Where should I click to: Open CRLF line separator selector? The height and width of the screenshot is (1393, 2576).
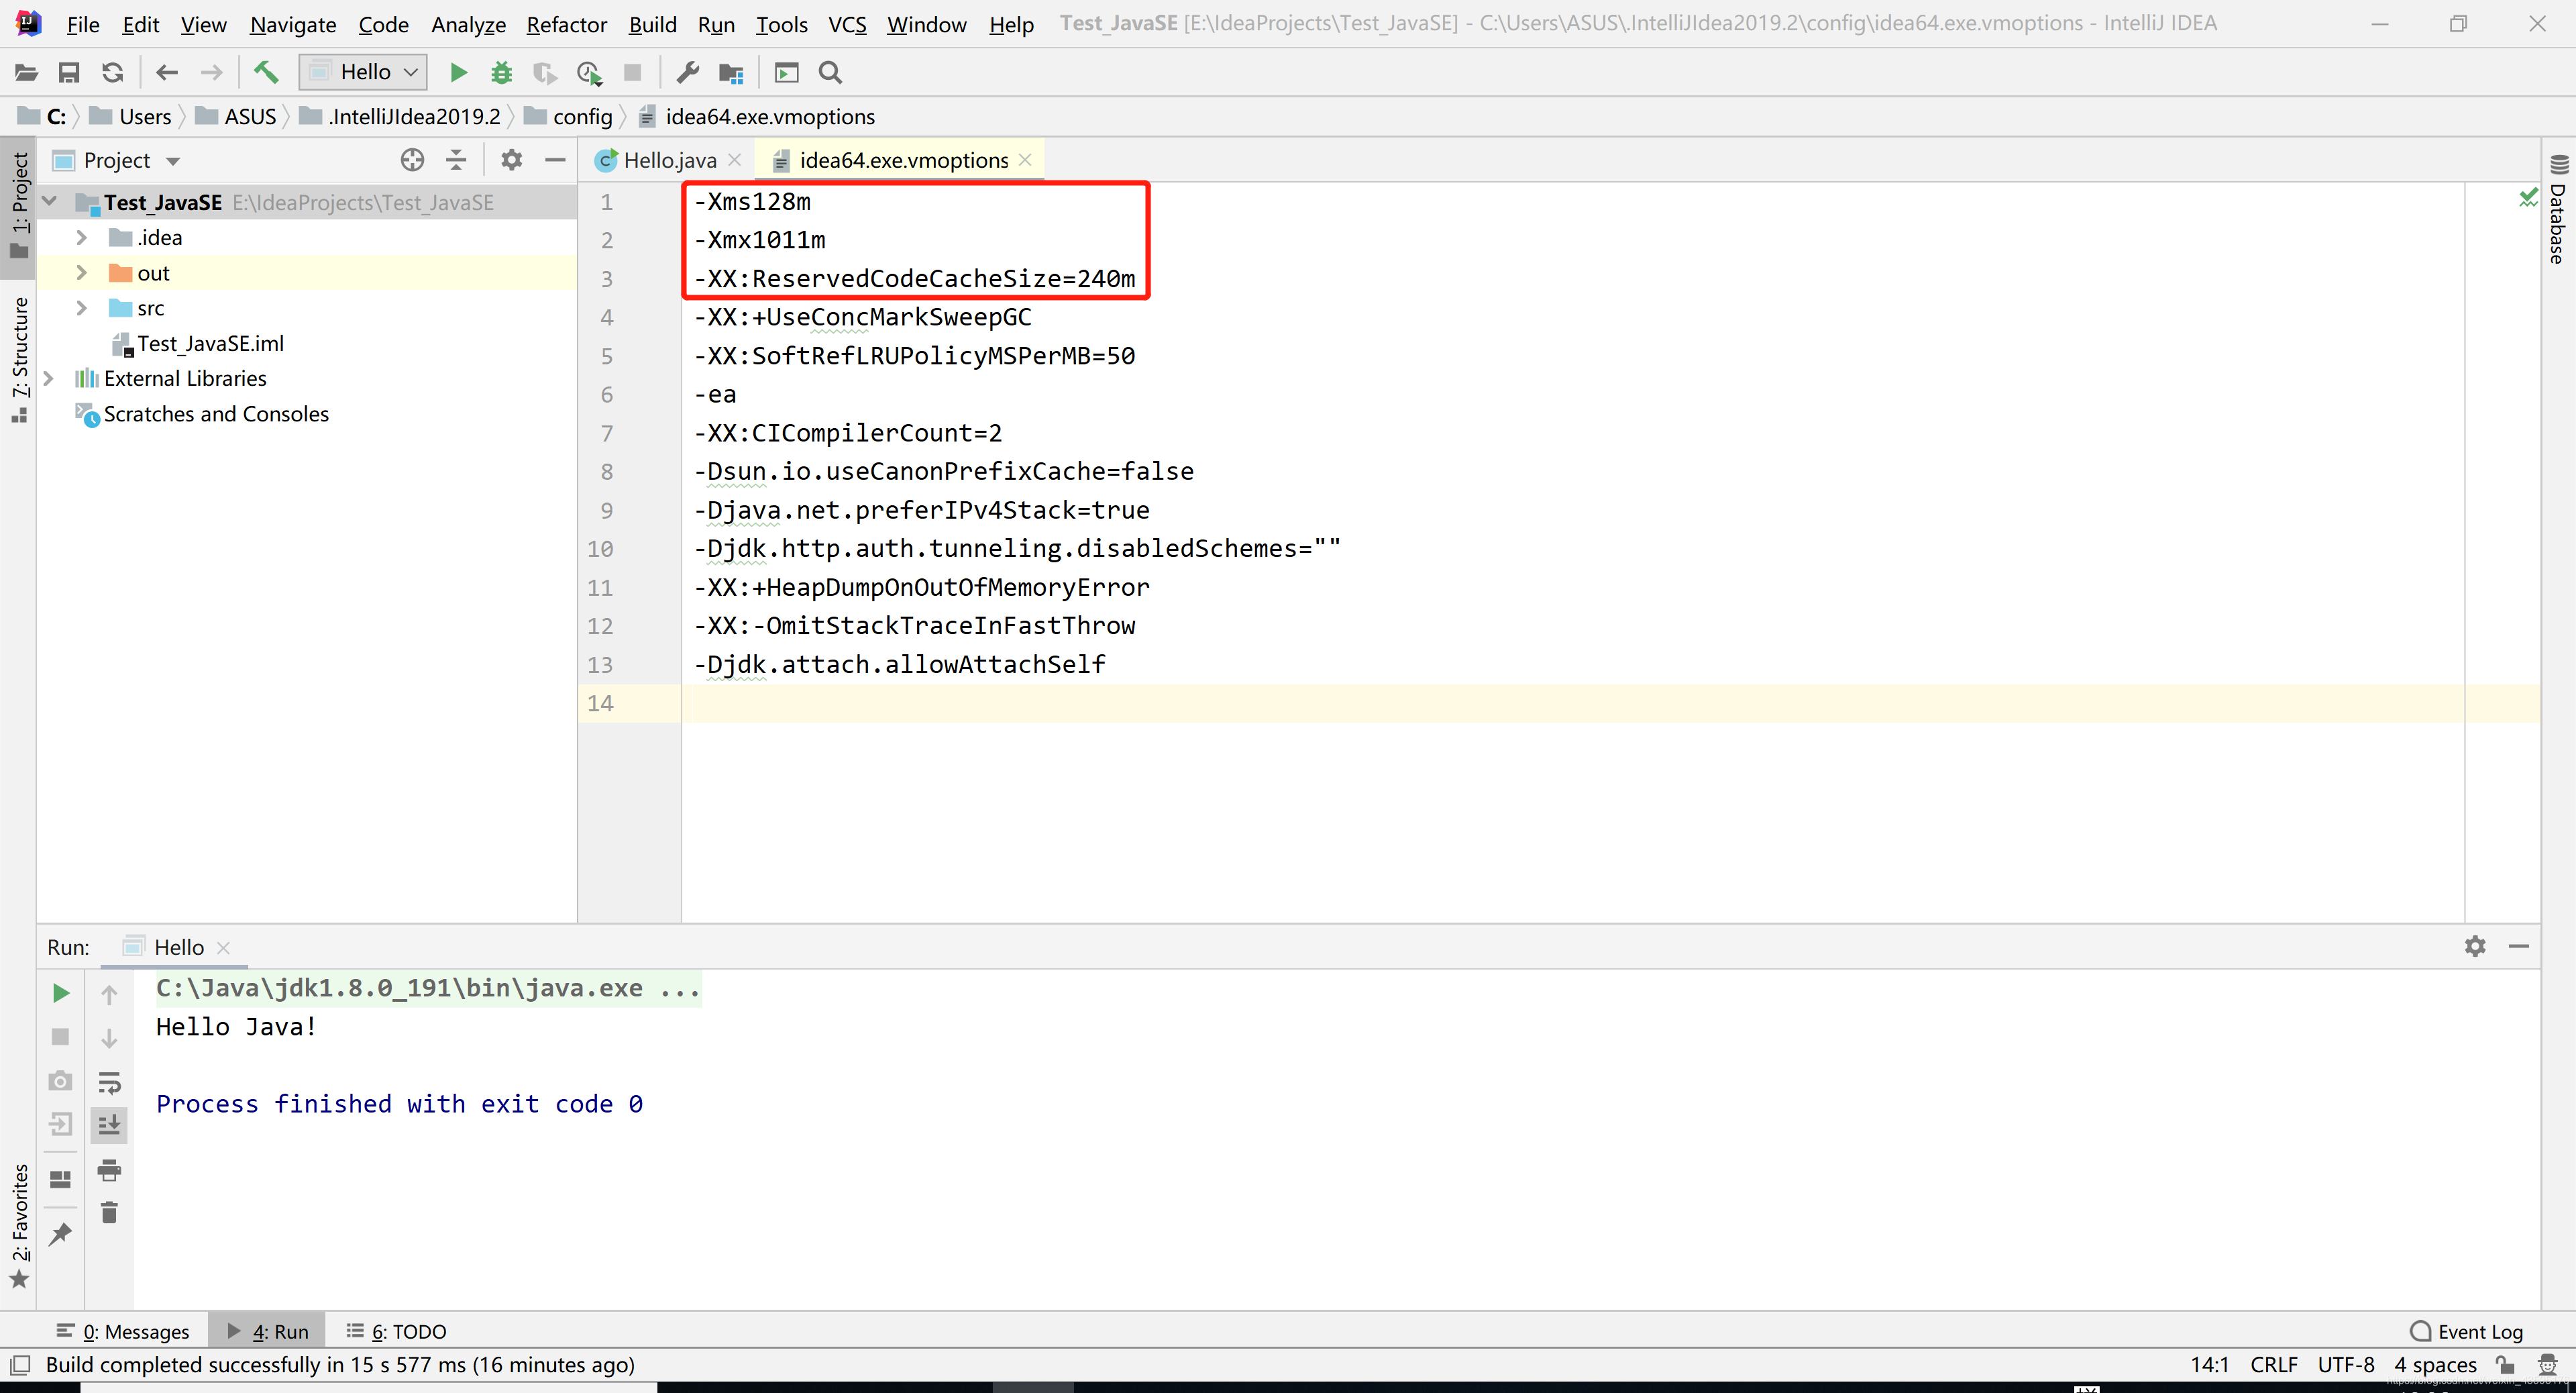coord(2273,1365)
